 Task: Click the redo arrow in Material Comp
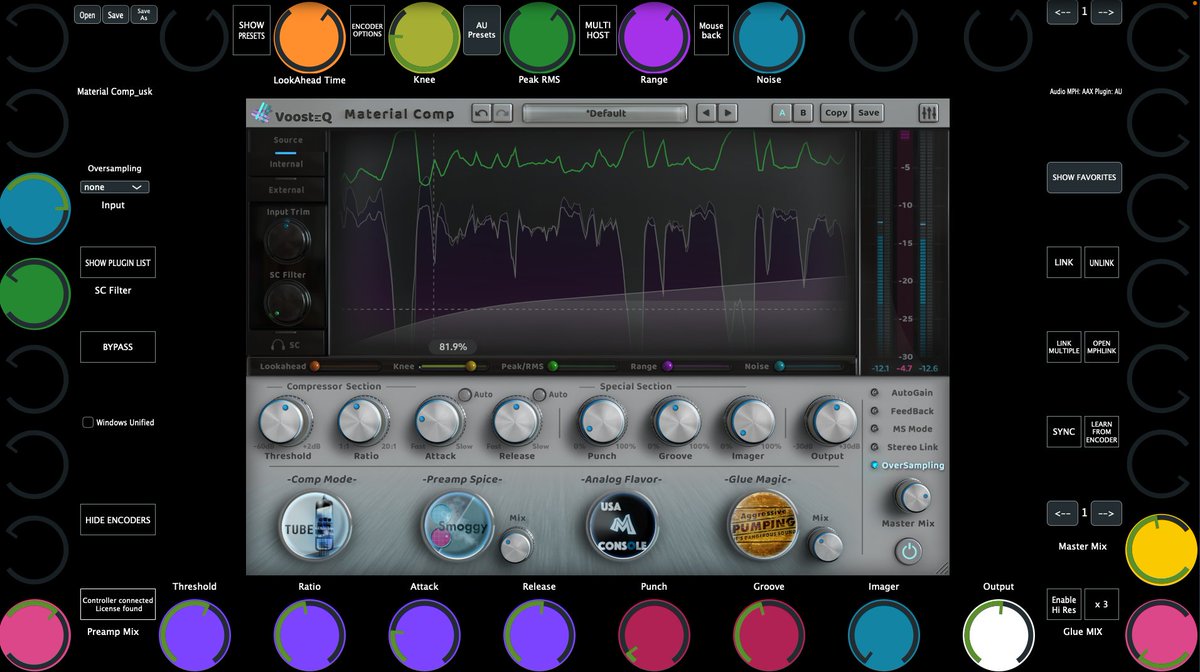[x=503, y=113]
